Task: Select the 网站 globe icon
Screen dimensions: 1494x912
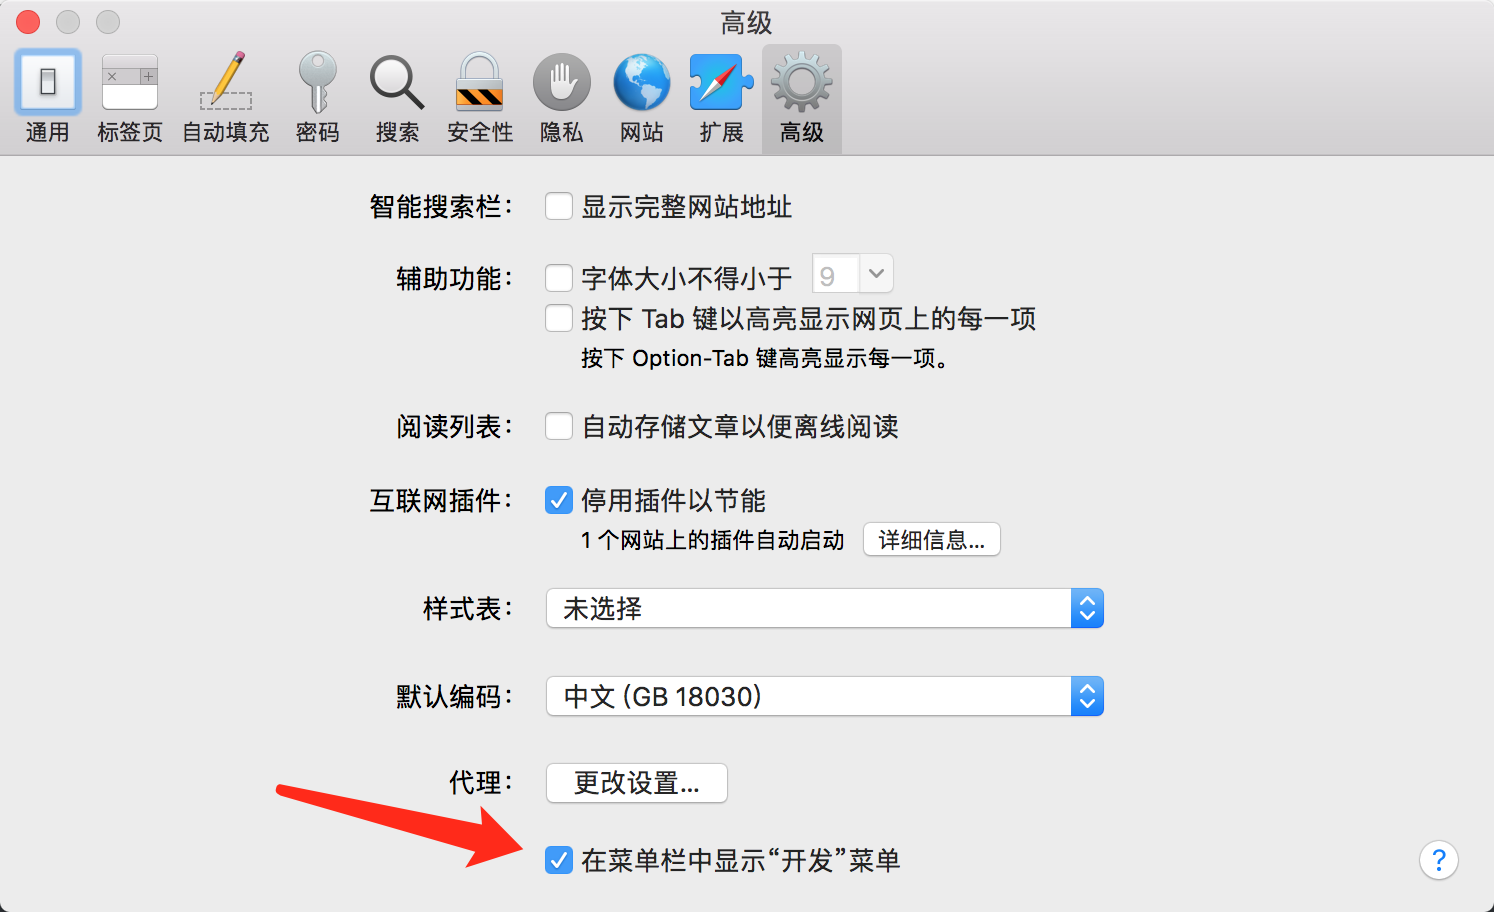Action: coord(641,97)
